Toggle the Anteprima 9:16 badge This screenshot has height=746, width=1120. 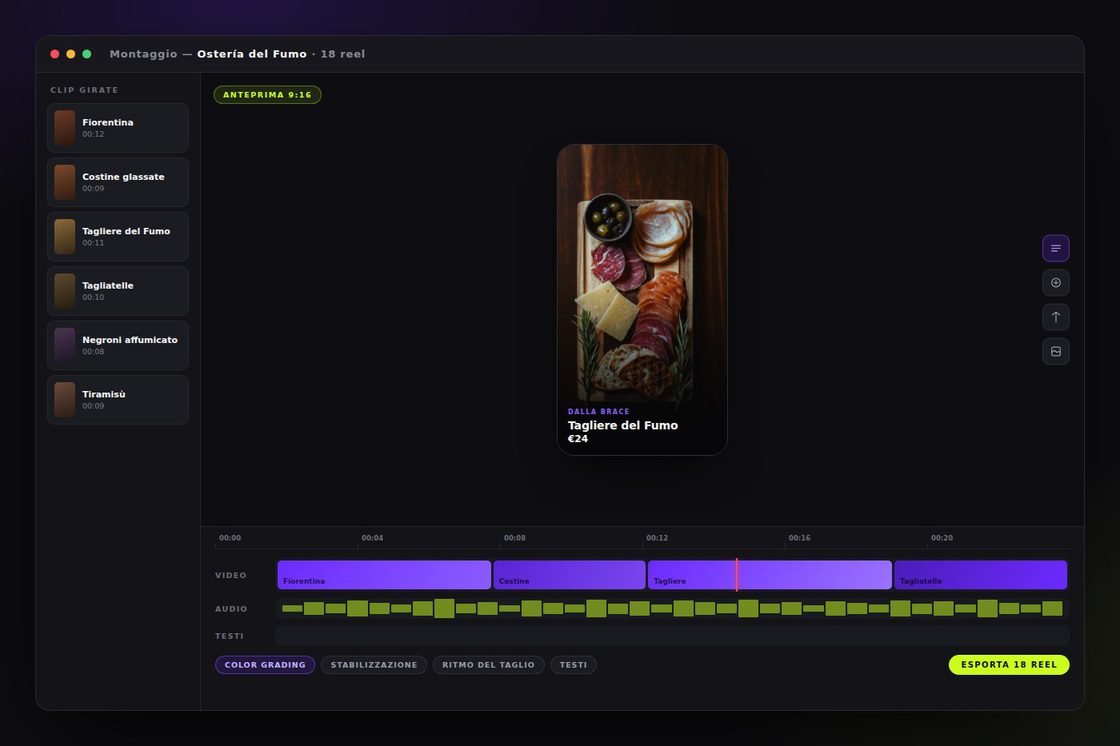(x=267, y=94)
